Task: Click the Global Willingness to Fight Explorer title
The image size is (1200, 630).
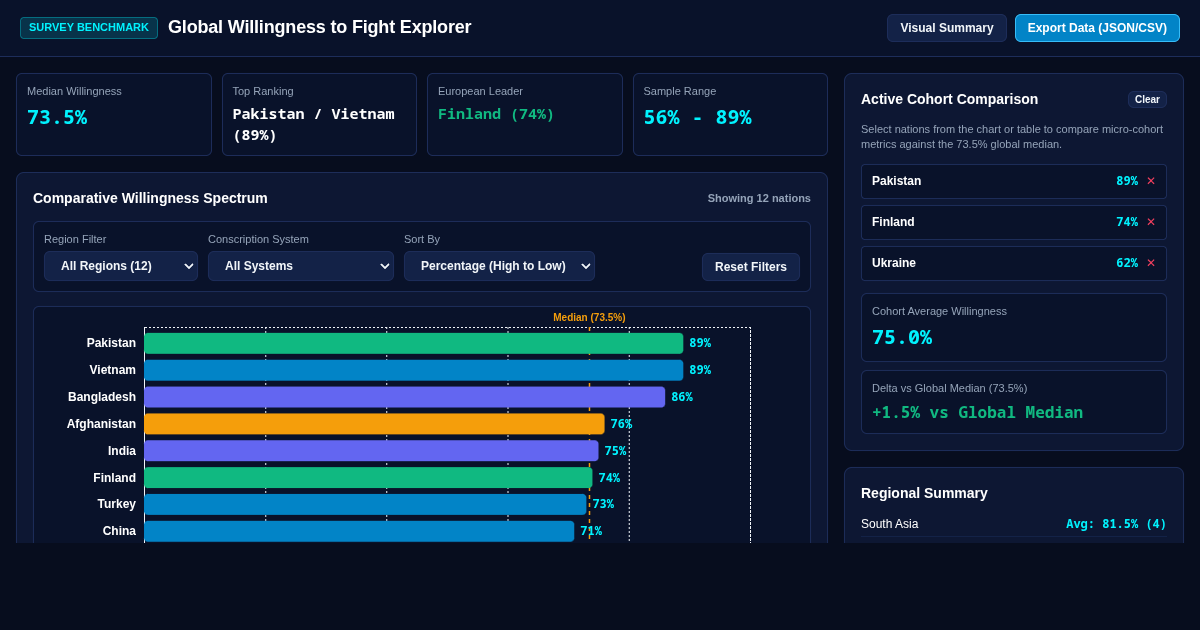Action: (x=319, y=27)
